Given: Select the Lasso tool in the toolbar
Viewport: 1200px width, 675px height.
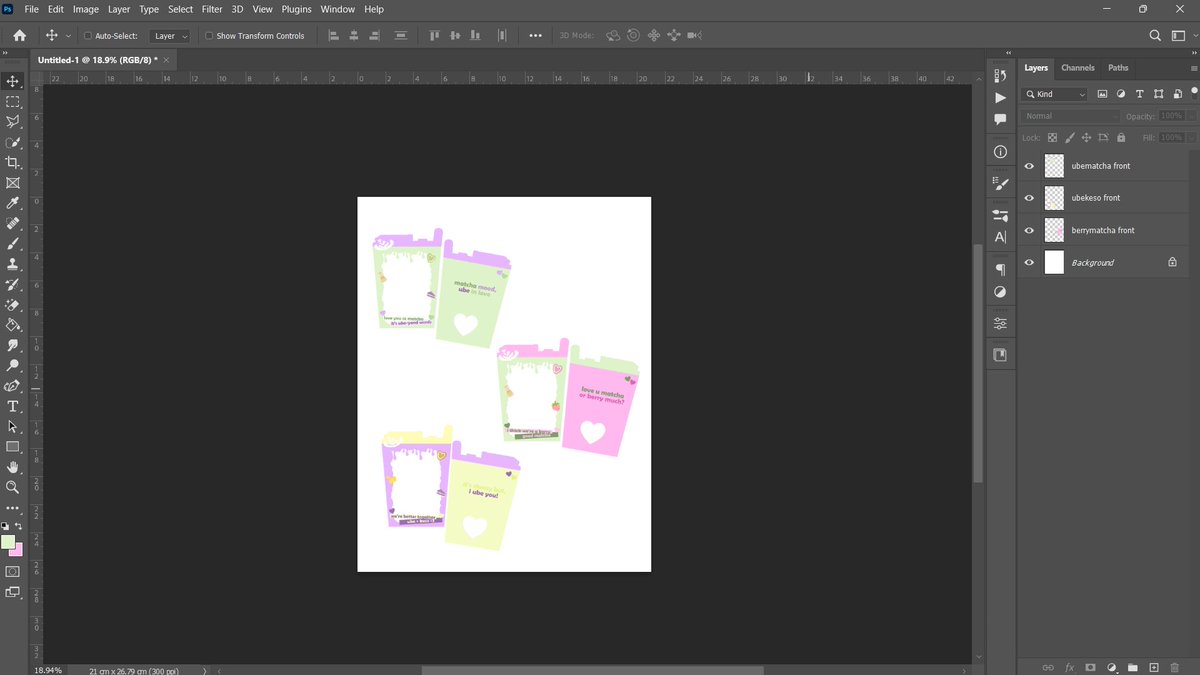Looking at the screenshot, I should point(13,122).
